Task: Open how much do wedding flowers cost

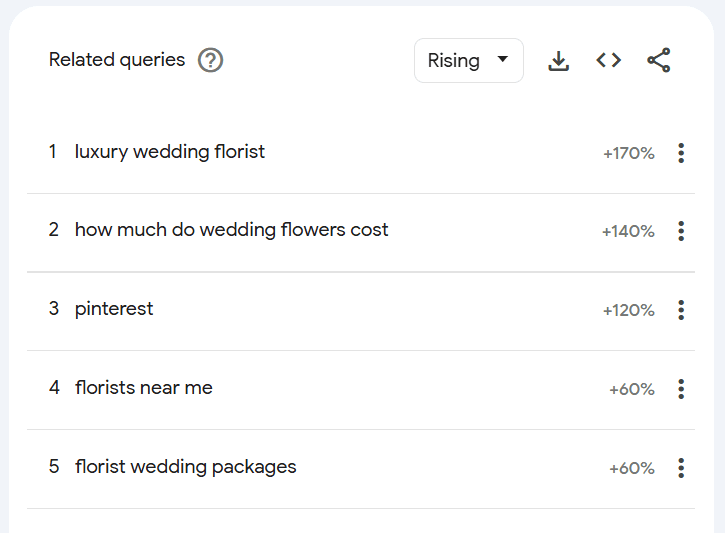Action: click(x=232, y=230)
